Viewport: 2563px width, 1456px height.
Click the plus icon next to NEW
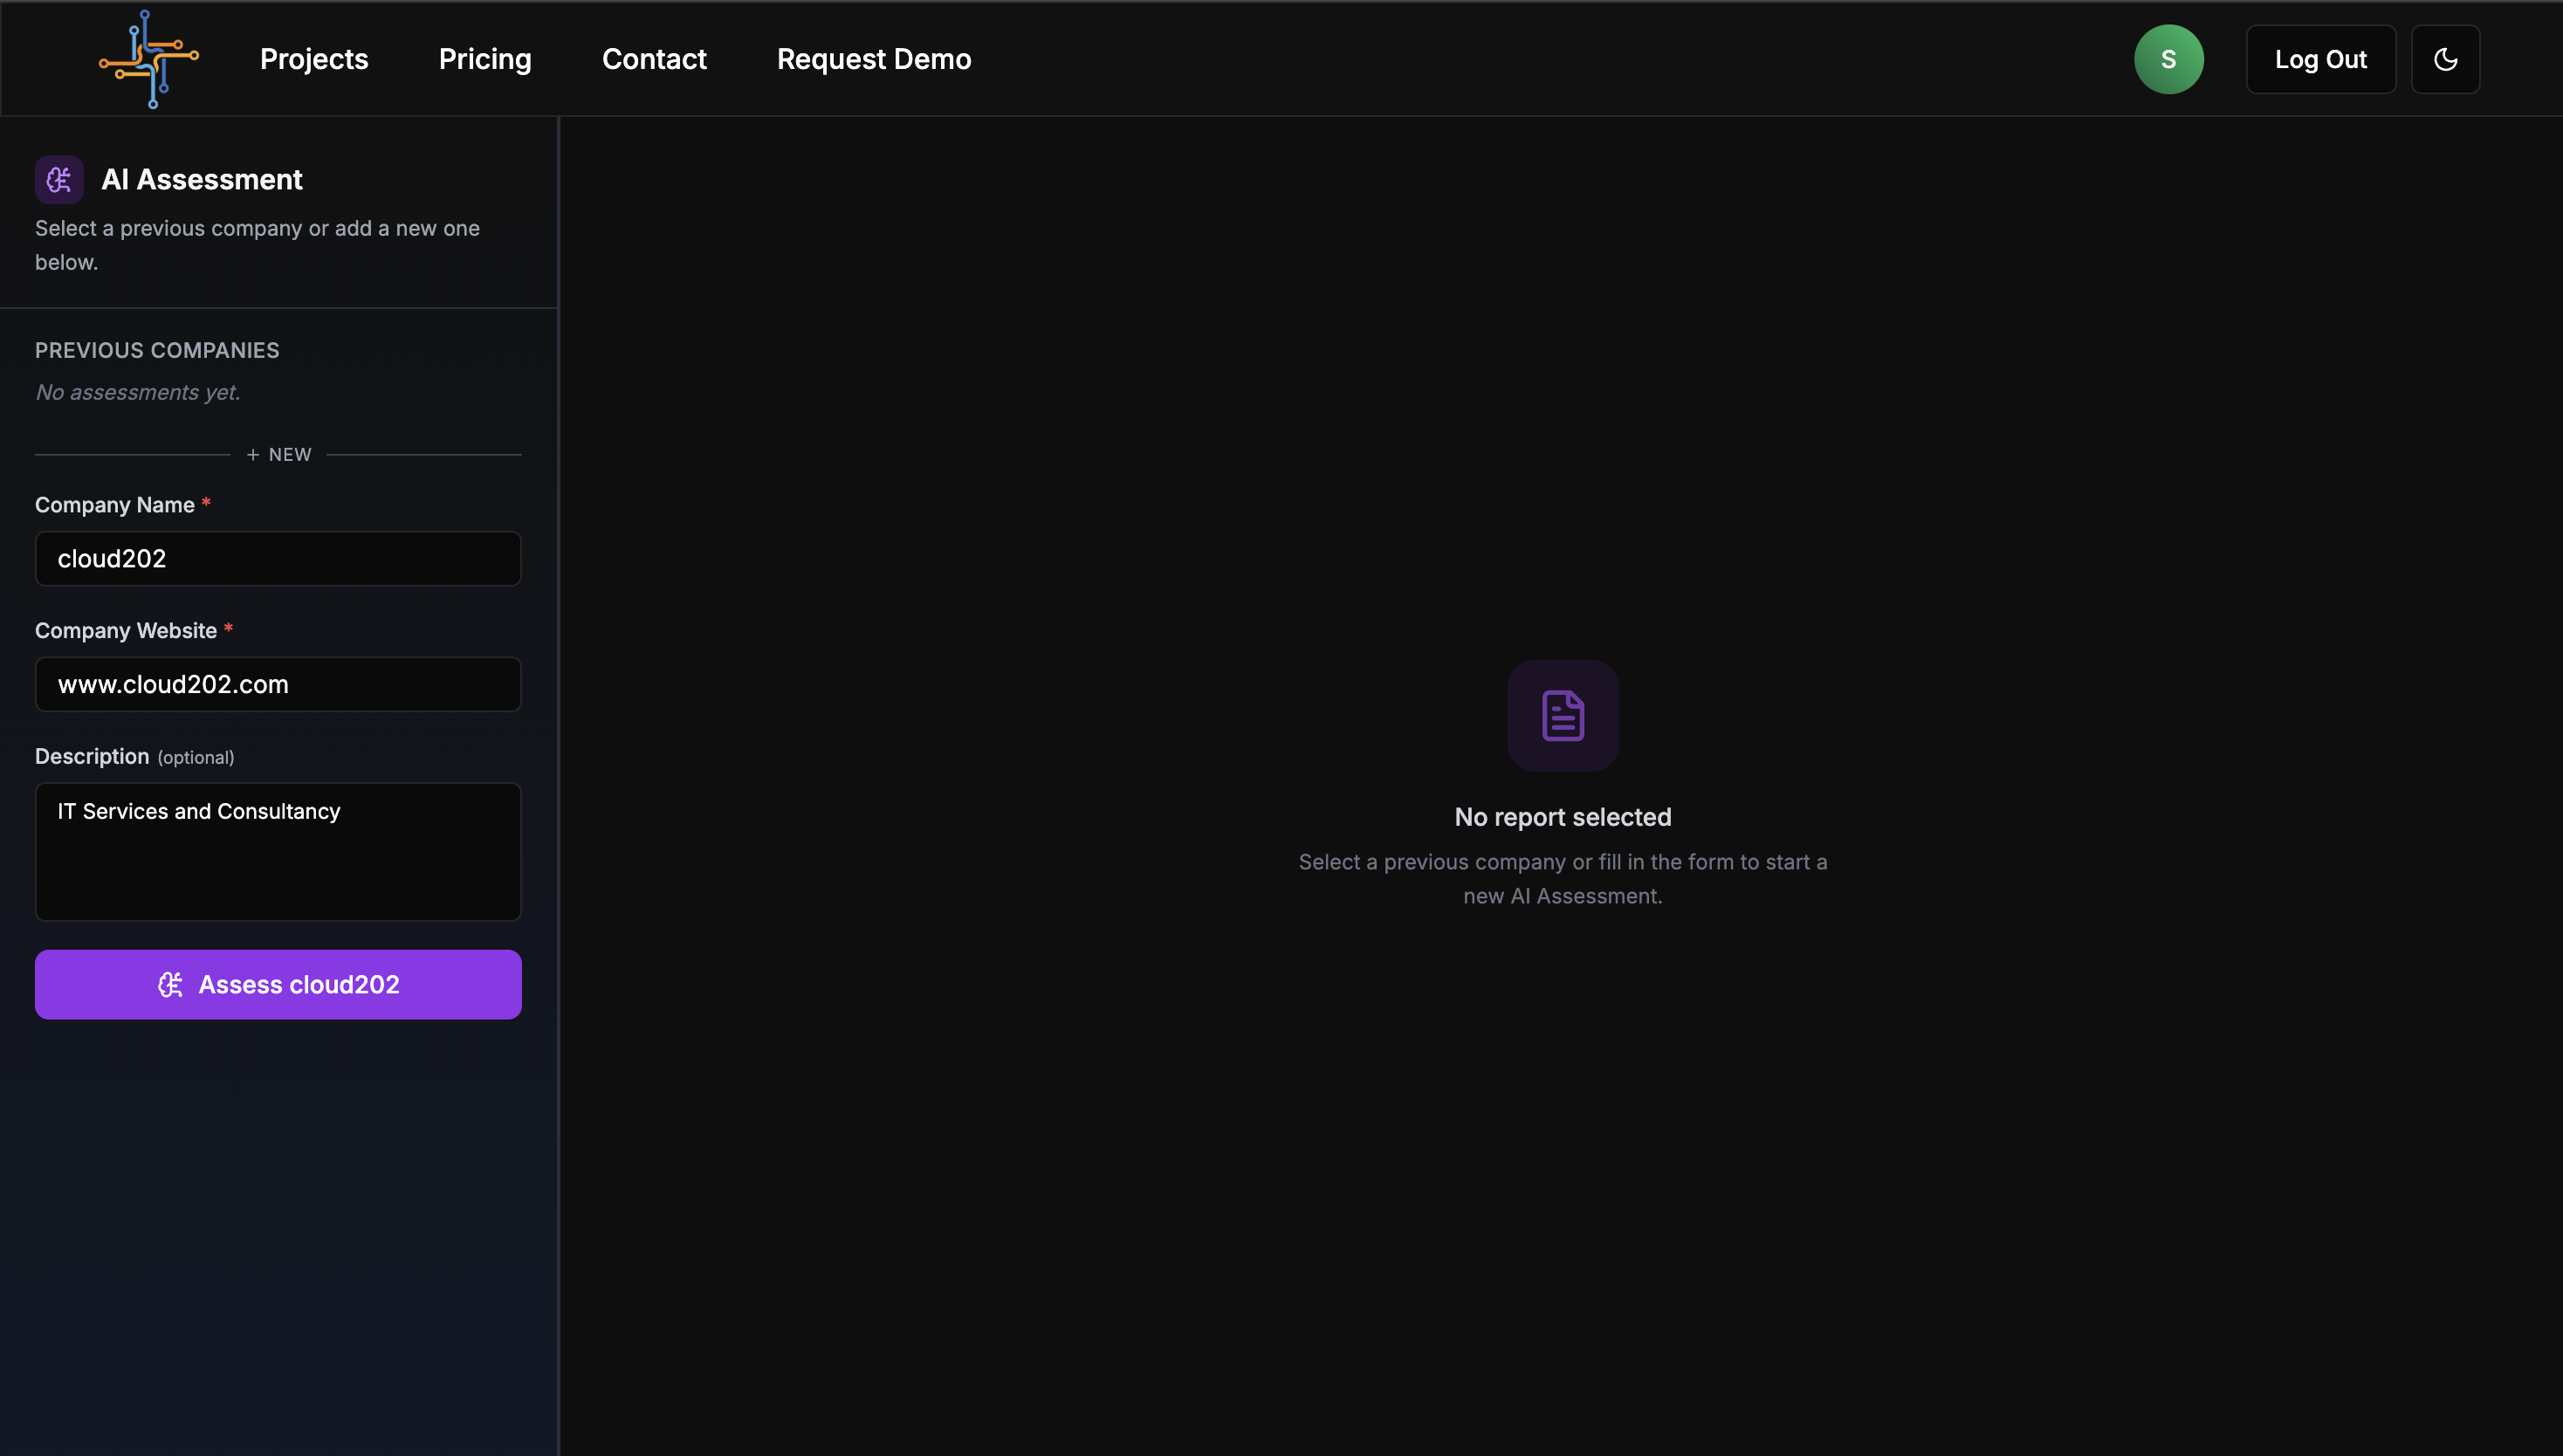253,455
